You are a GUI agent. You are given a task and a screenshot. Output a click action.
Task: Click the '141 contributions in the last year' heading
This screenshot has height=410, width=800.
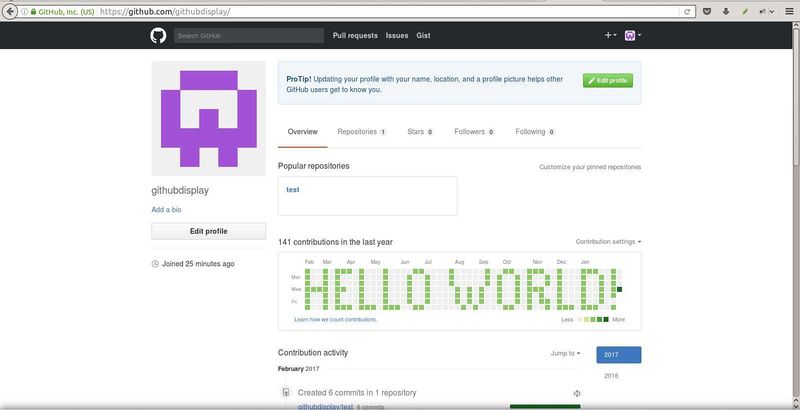click(x=335, y=242)
